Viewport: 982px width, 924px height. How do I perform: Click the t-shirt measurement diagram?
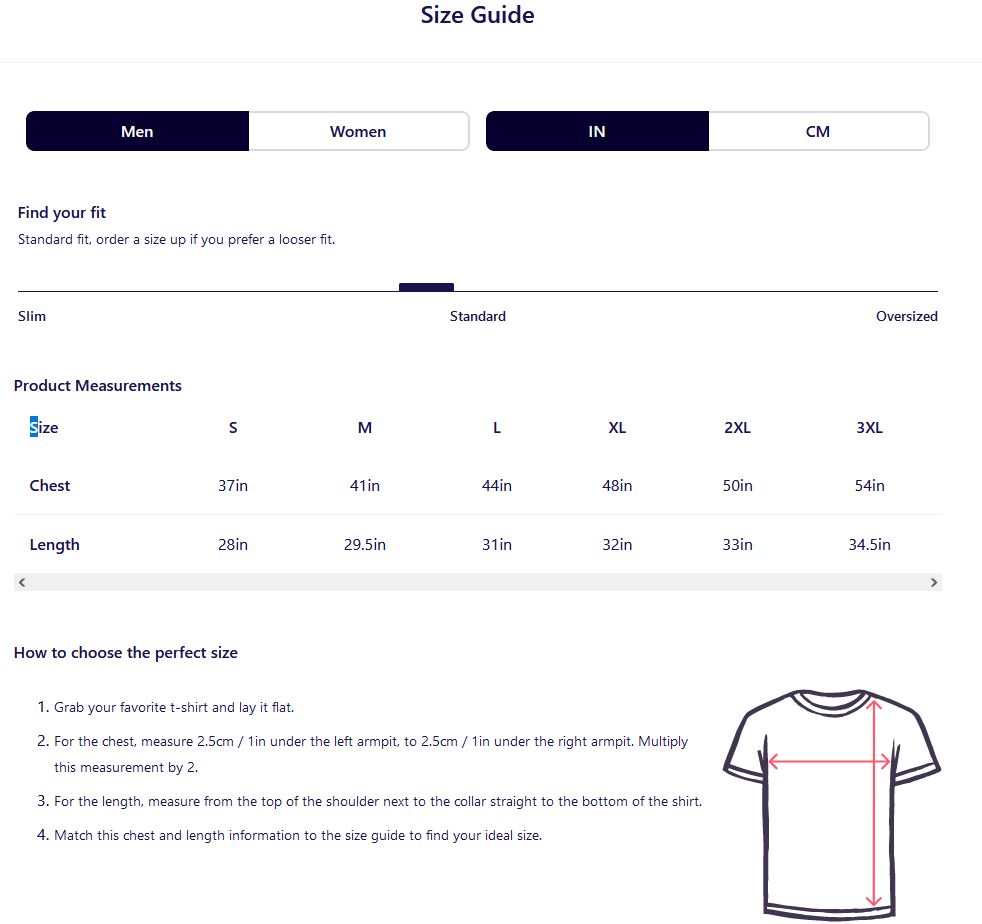coord(831,802)
